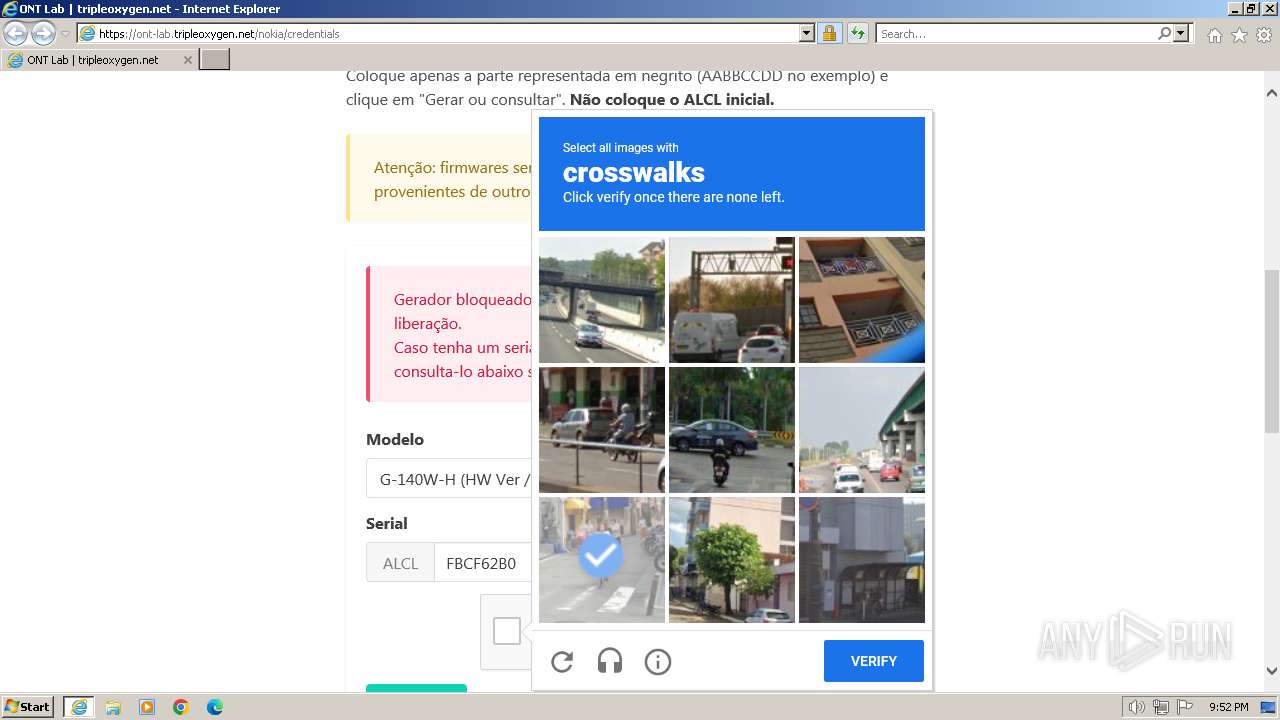Select the elevated rail with traffic tile
The image size is (1280, 720).
pos(862,430)
